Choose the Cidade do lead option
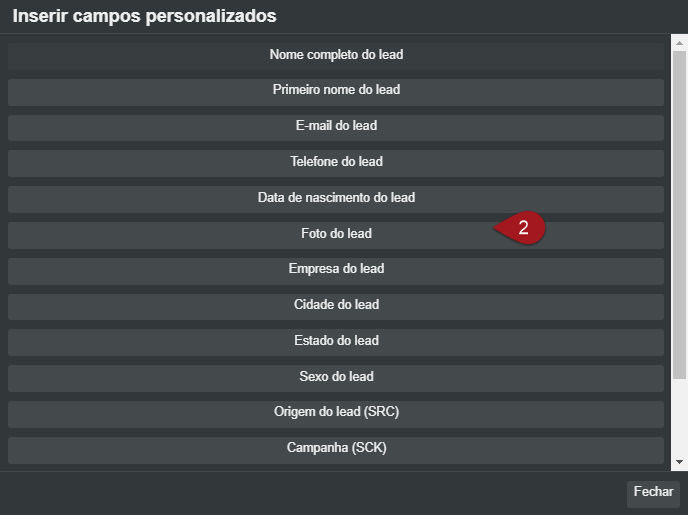 click(x=336, y=305)
